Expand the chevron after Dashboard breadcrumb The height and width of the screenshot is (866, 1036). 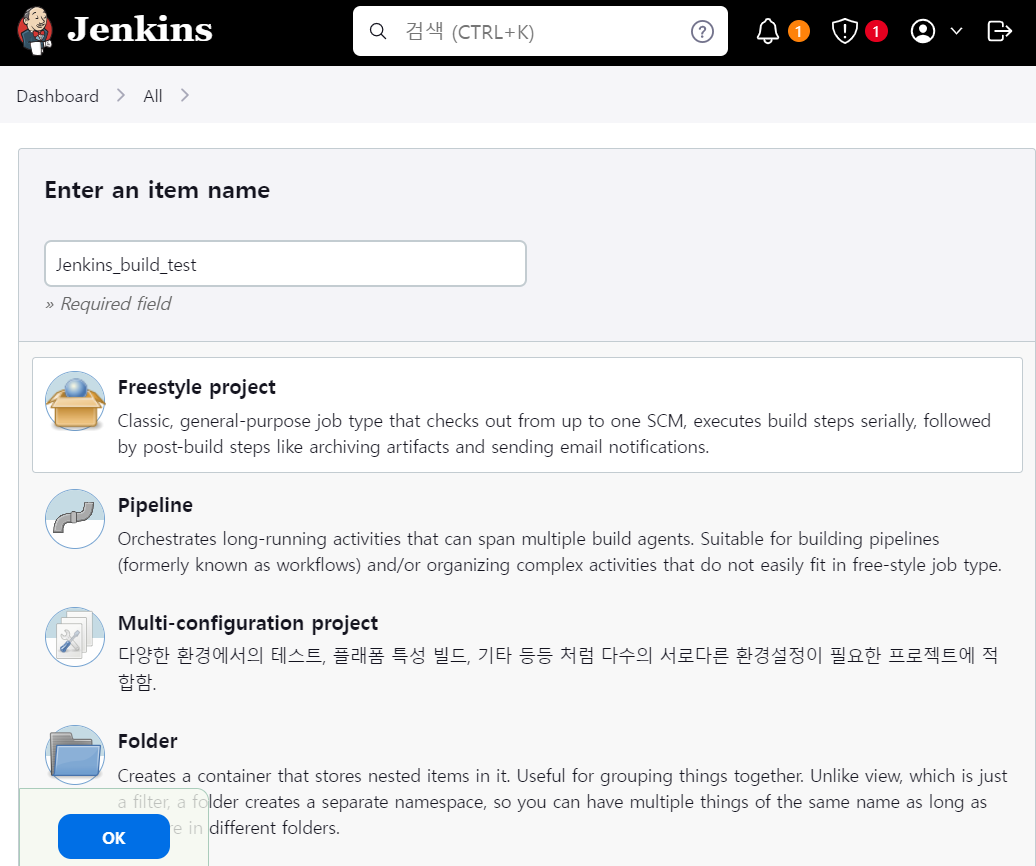tap(120, 96)
